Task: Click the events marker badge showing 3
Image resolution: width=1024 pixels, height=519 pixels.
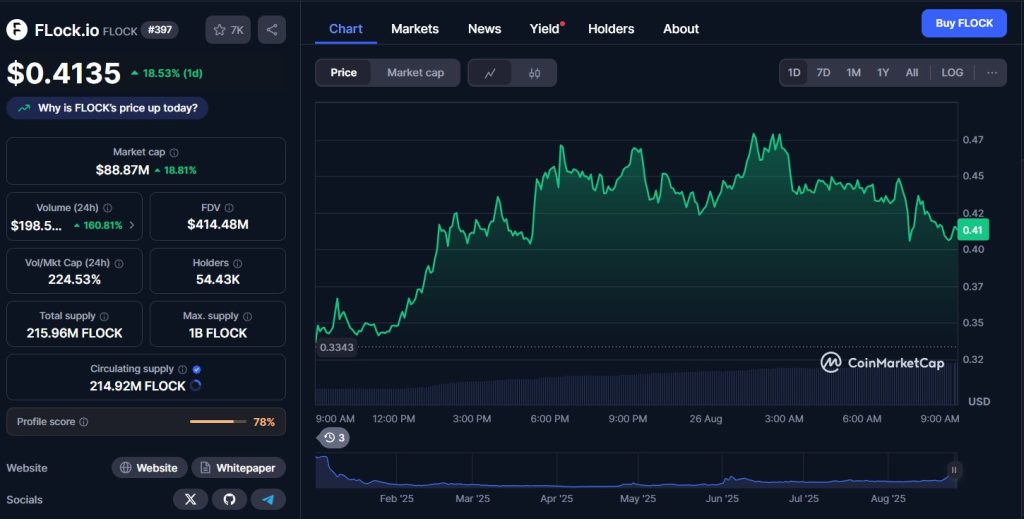Action: coord(333,438)
